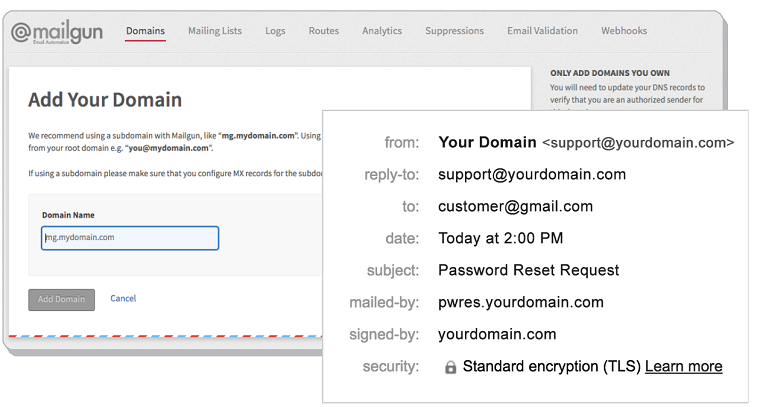This screenshot has width=760, height=407.
Task: Open the Logs tab
Action: point(275,31)
